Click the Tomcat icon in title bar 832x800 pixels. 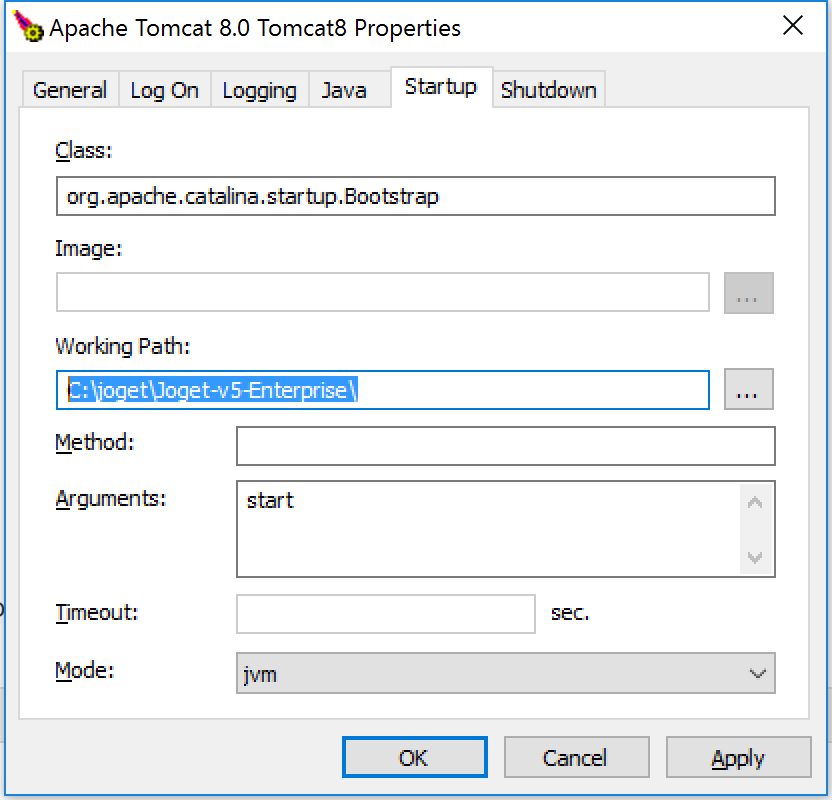click(x=28, y=28)
